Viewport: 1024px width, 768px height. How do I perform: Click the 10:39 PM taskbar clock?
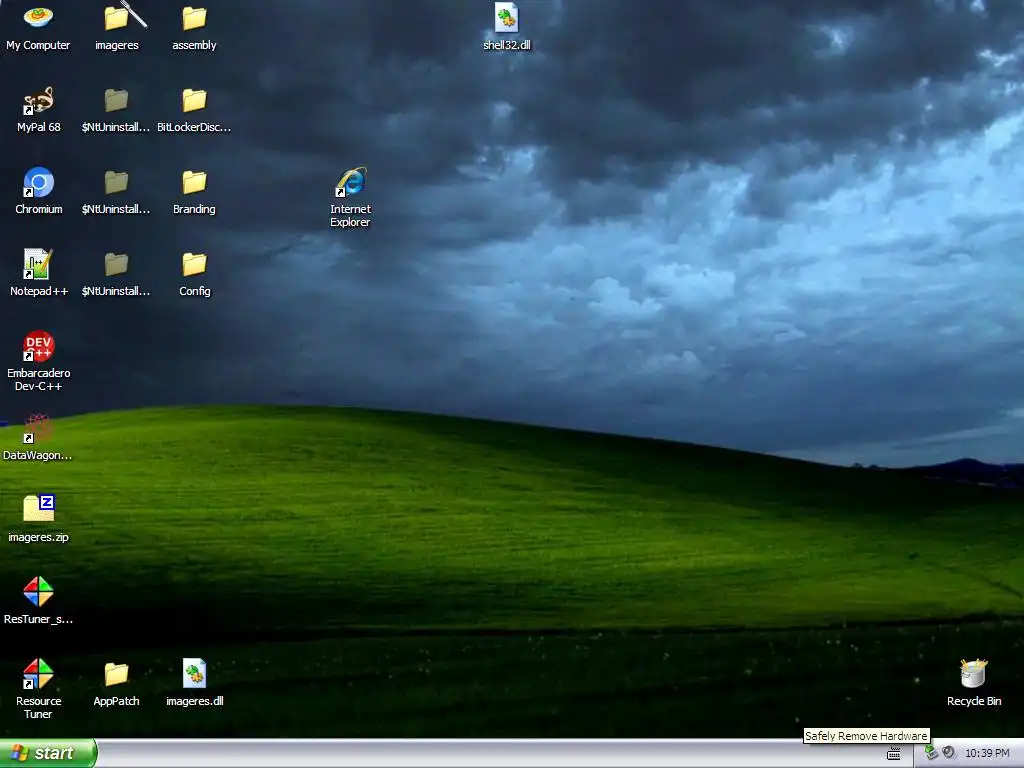[x=987, y=754]
